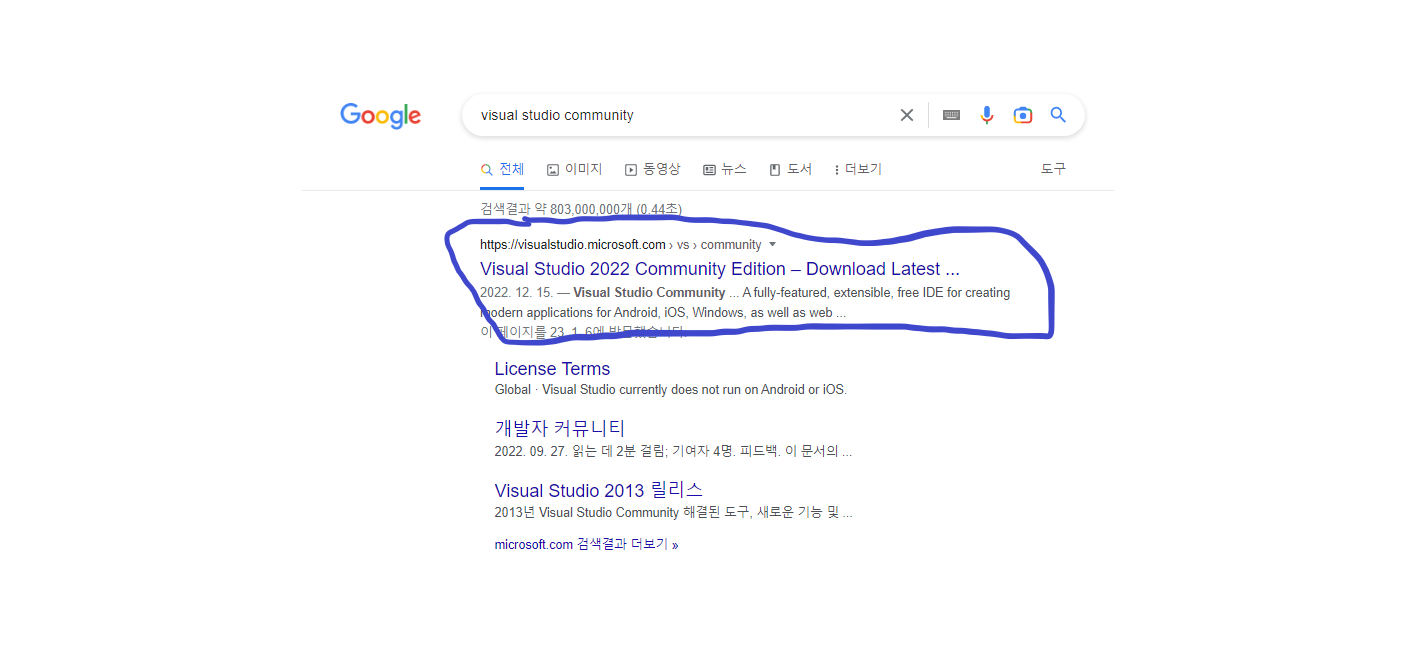The image size is (1416, 672).
Task: Expand the arrow next to visualstudio.microsoft.com URL
Action: tap(772, 245)
